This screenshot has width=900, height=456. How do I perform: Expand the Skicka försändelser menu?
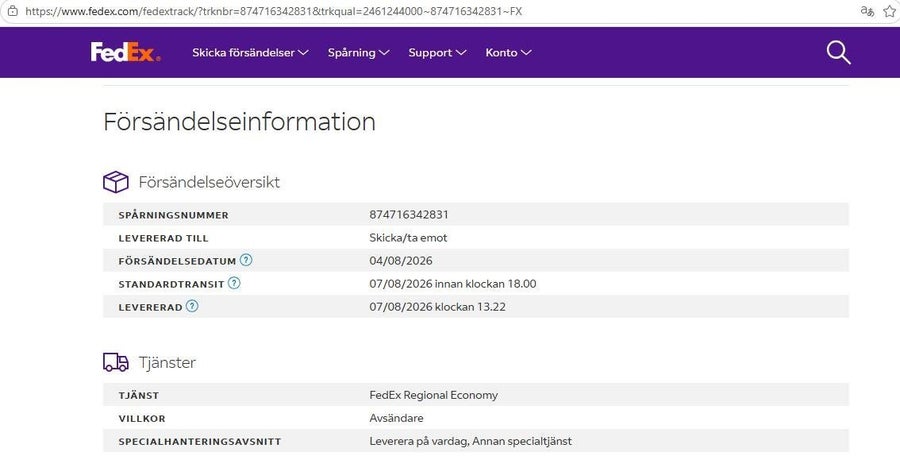(x=250, y=53)
